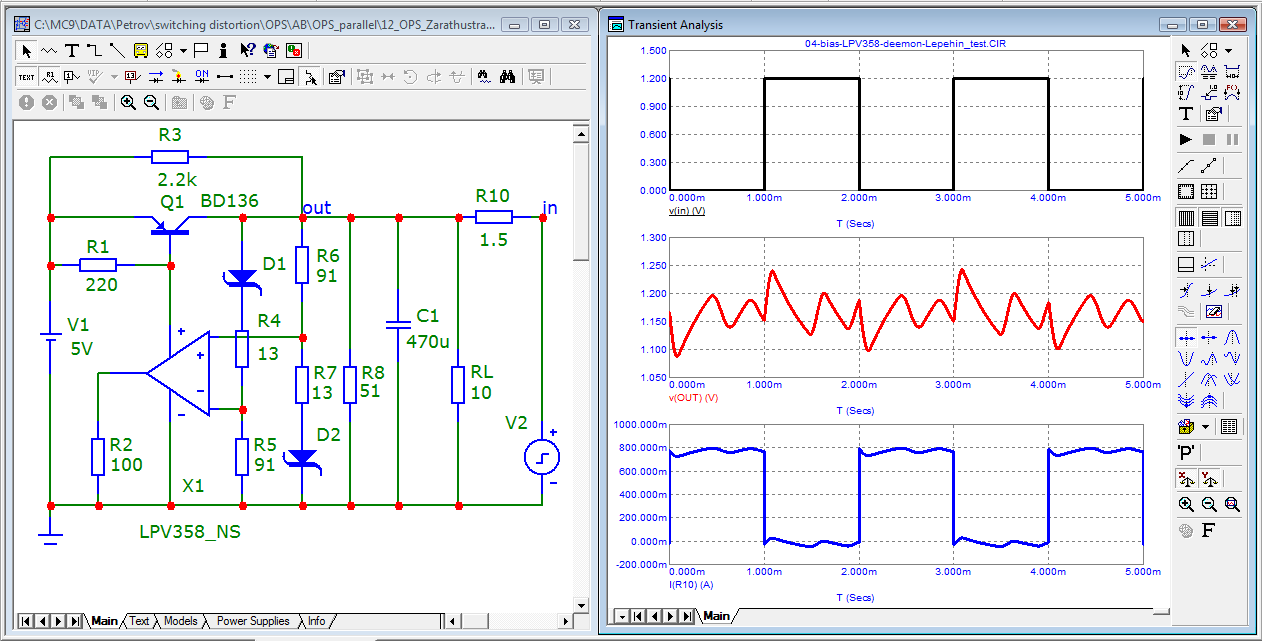This screenshot has height=641, width=1262.
Task: Go to last schematic page arrow
Action: click(x=74, y=621)
